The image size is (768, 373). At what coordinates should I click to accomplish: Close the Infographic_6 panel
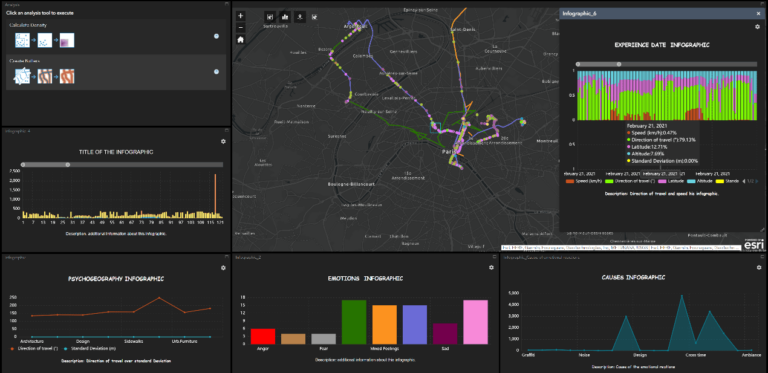[758, 14]
